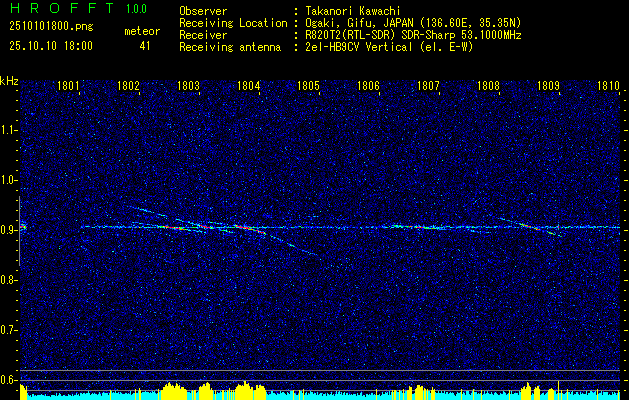
Task: Click the meteor label
Action: tap(142, 31)
